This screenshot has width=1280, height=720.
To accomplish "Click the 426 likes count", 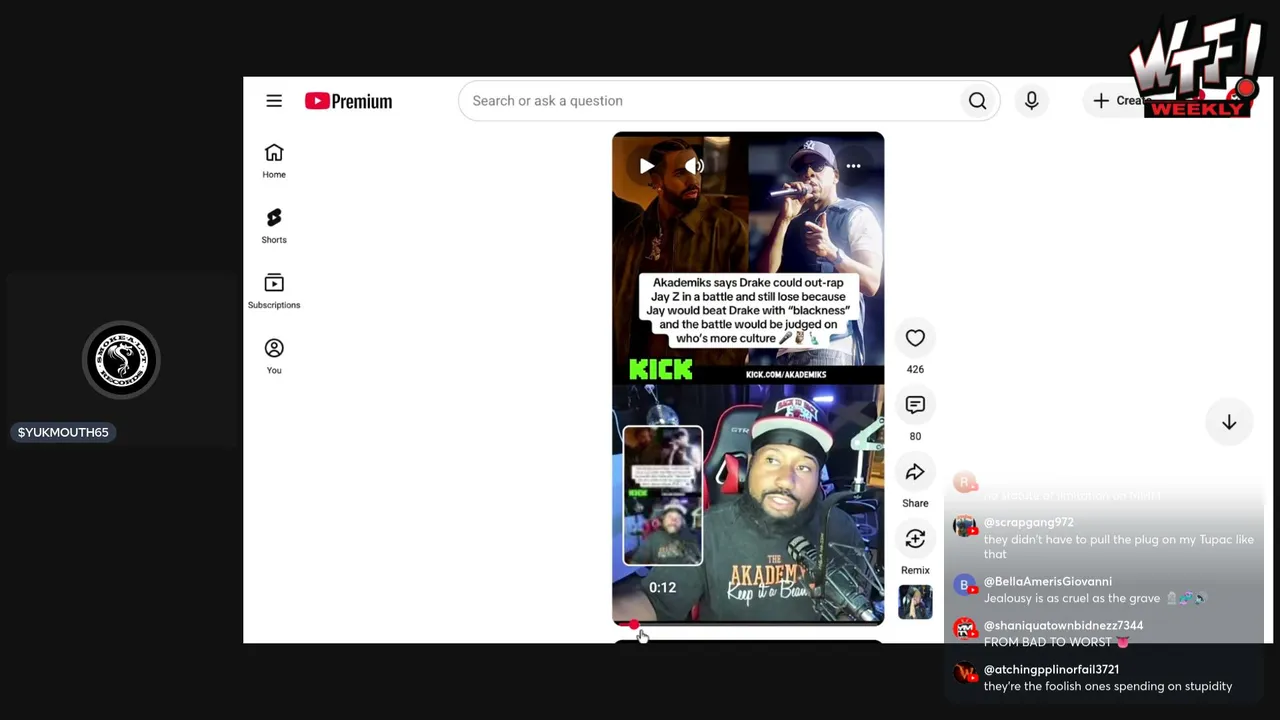I will [915, 369].
